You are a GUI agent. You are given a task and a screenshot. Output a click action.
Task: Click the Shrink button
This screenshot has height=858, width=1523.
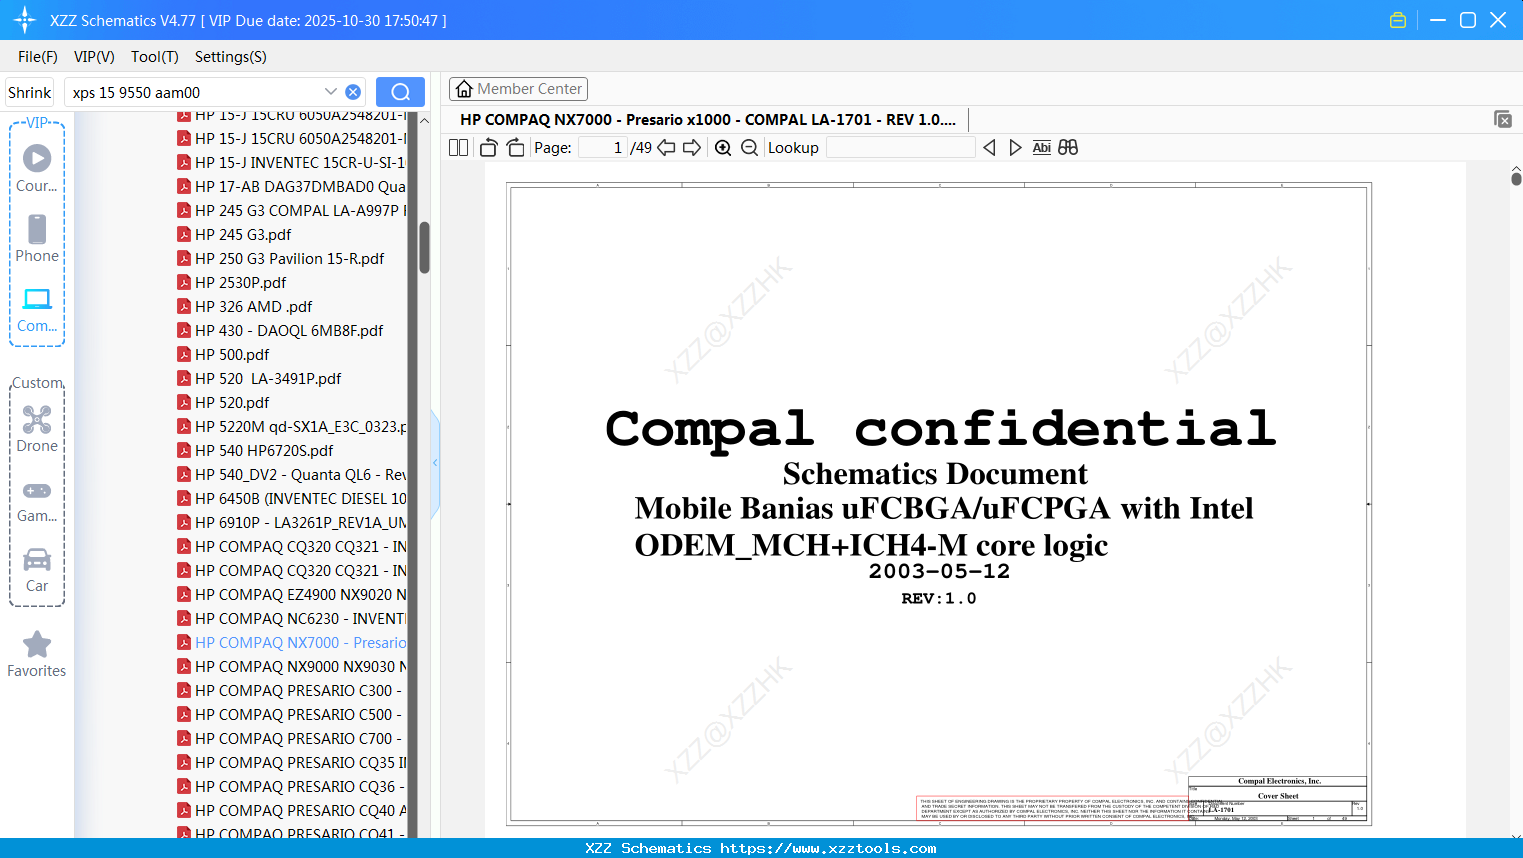[30, 92]
